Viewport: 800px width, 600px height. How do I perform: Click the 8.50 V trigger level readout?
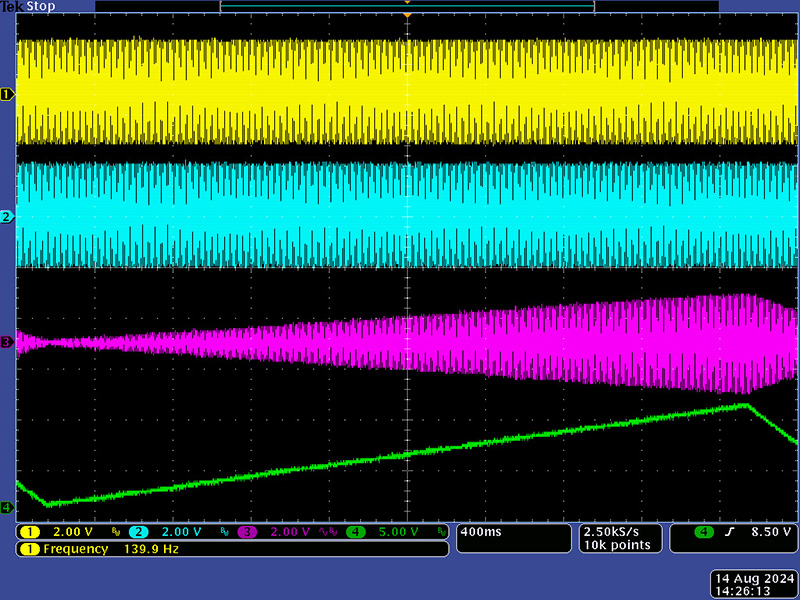coord(771,532)
